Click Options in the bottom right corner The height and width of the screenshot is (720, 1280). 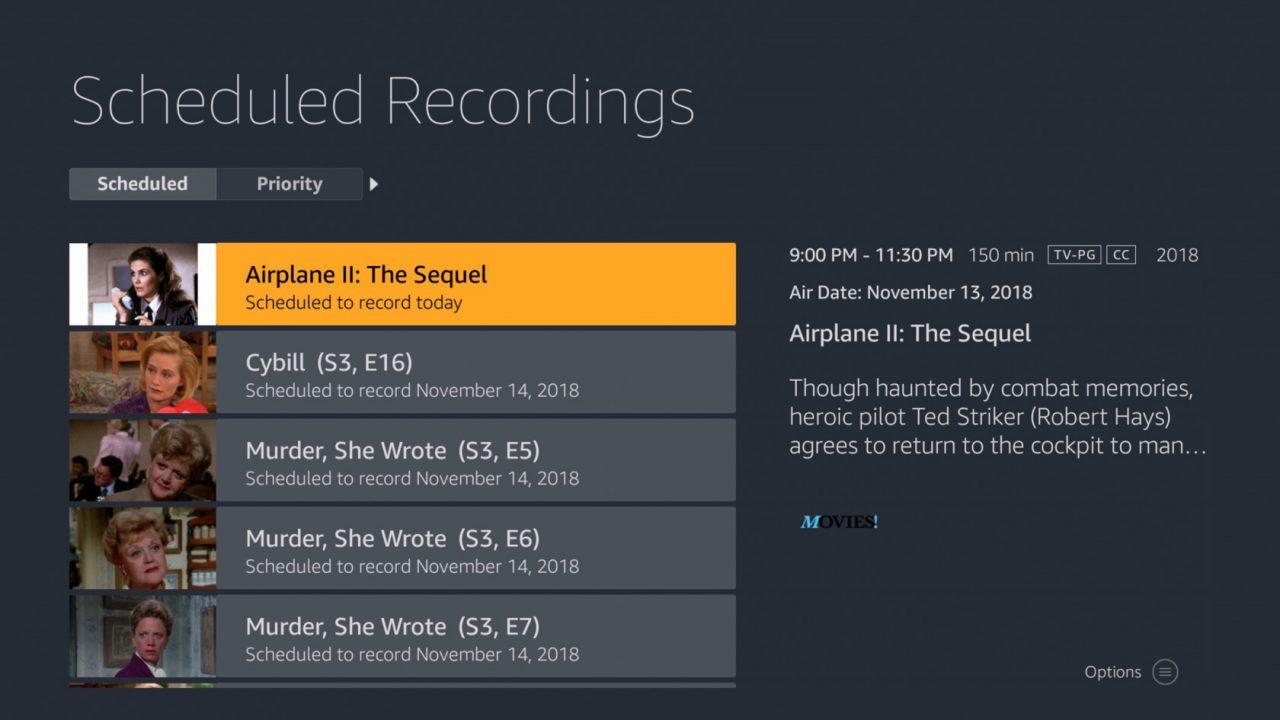coord(1112,672)
